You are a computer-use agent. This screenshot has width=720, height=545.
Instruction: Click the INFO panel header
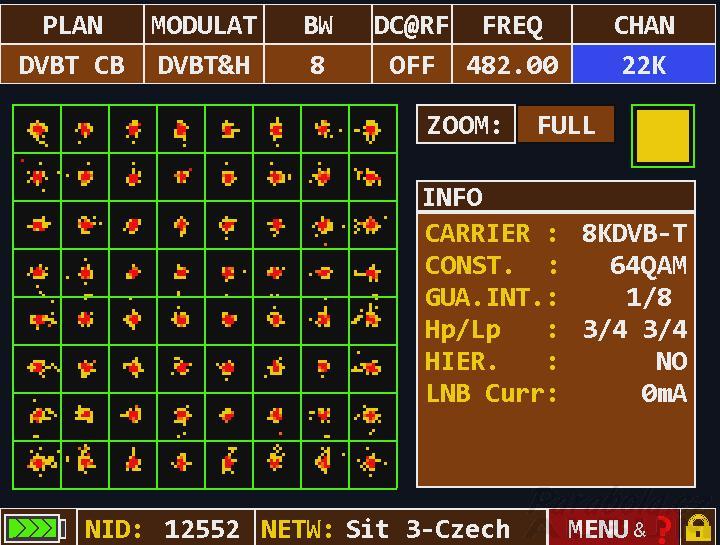[556, 197]
